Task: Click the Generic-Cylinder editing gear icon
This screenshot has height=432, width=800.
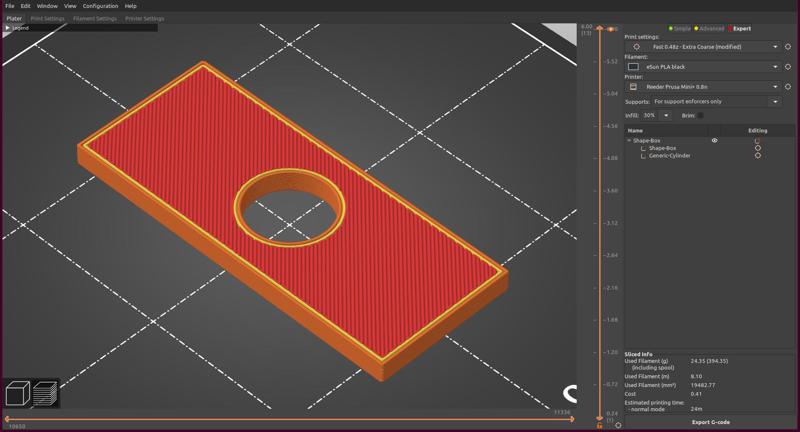Action: point(758,156)
